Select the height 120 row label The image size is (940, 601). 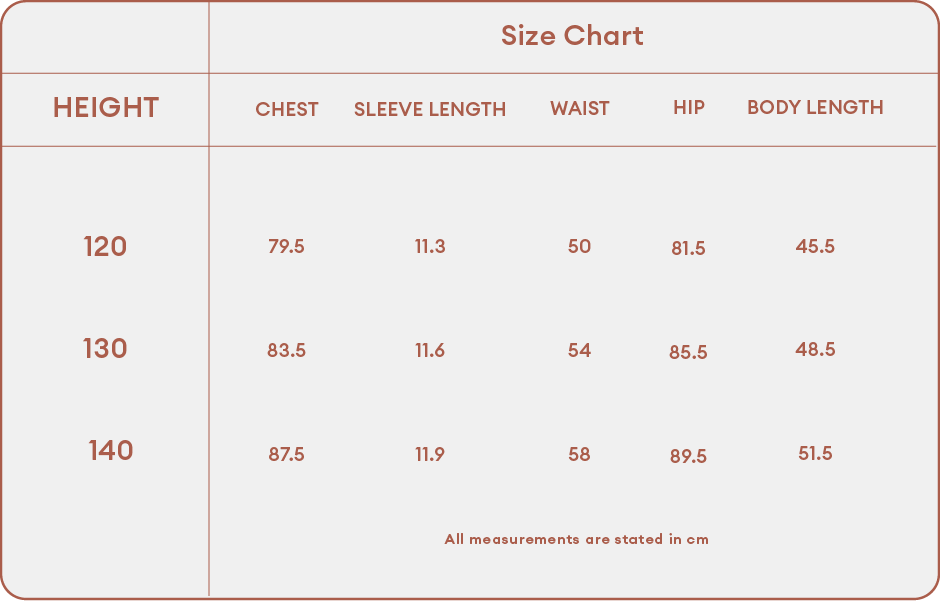(x=105, y=246)
